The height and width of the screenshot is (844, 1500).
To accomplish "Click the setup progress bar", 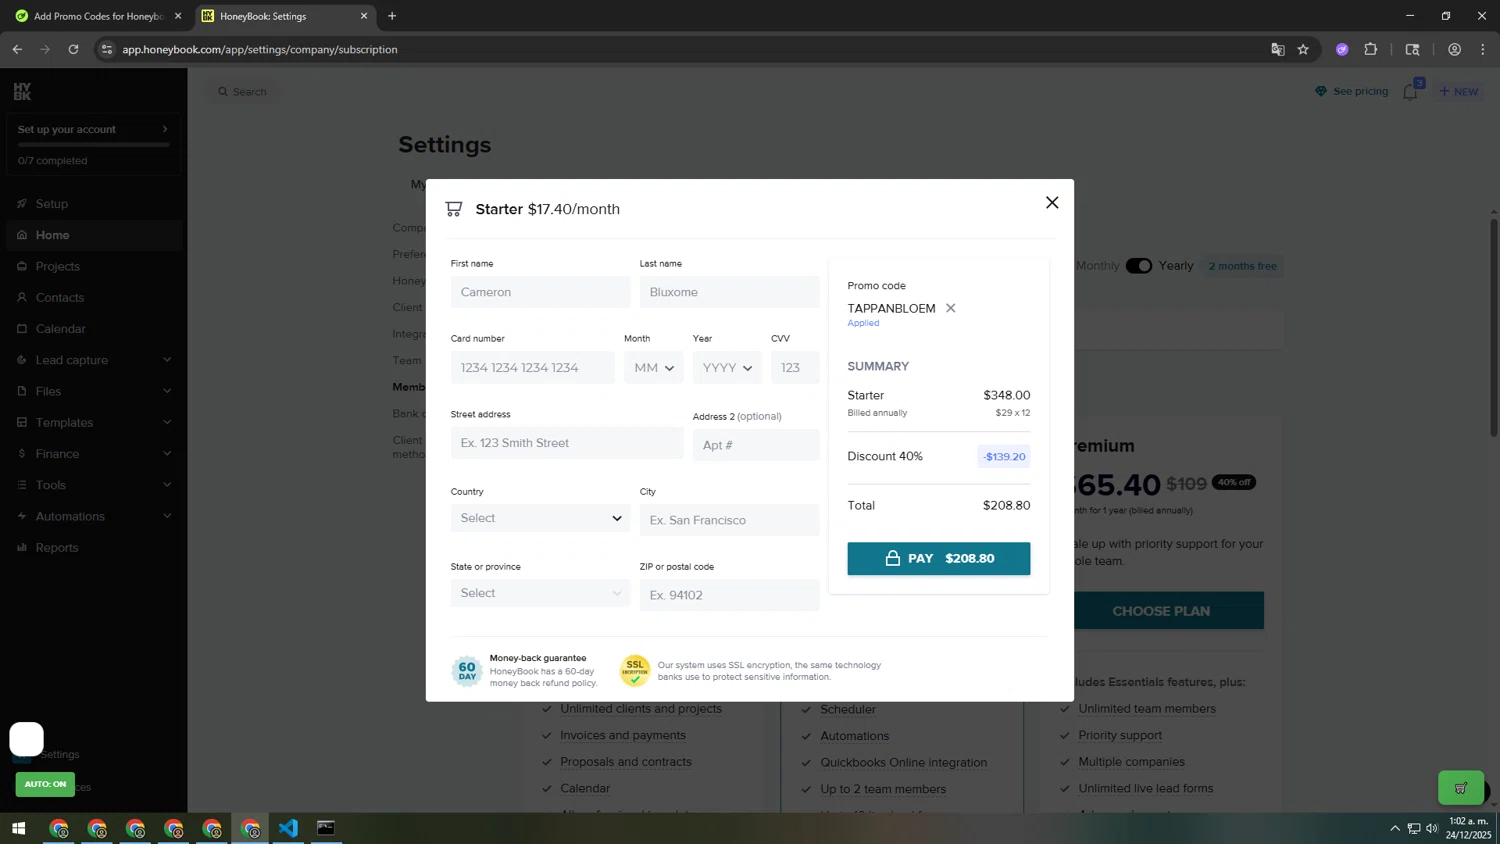I will pos(93,145).
